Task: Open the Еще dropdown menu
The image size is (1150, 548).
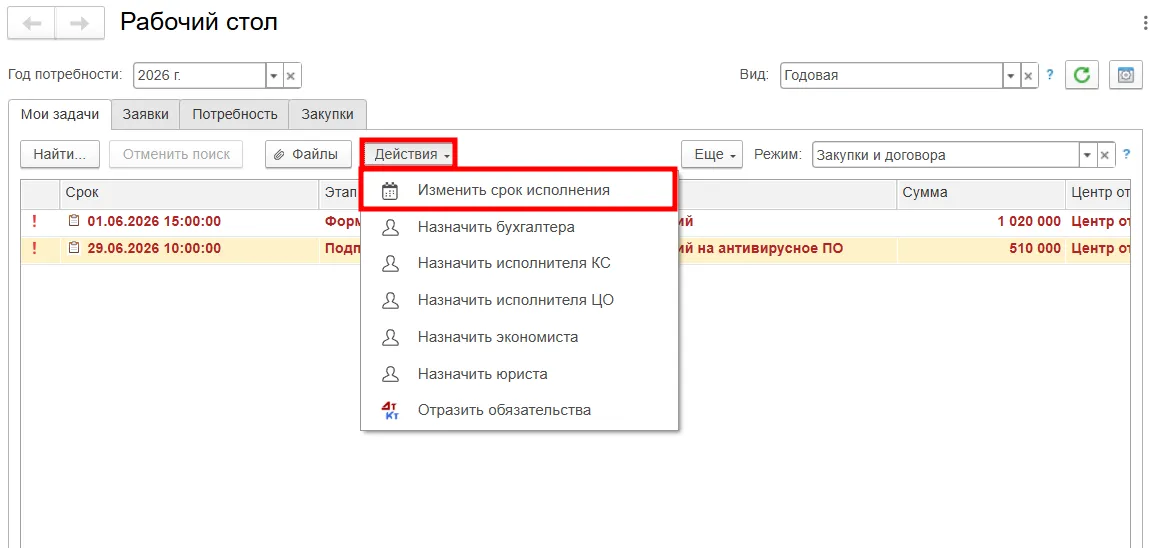Action: coord(712,155)
